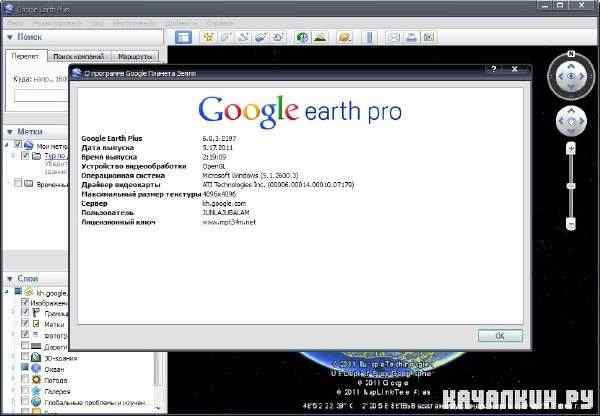Click the email envelope toolbar icon

coord(393,37)
